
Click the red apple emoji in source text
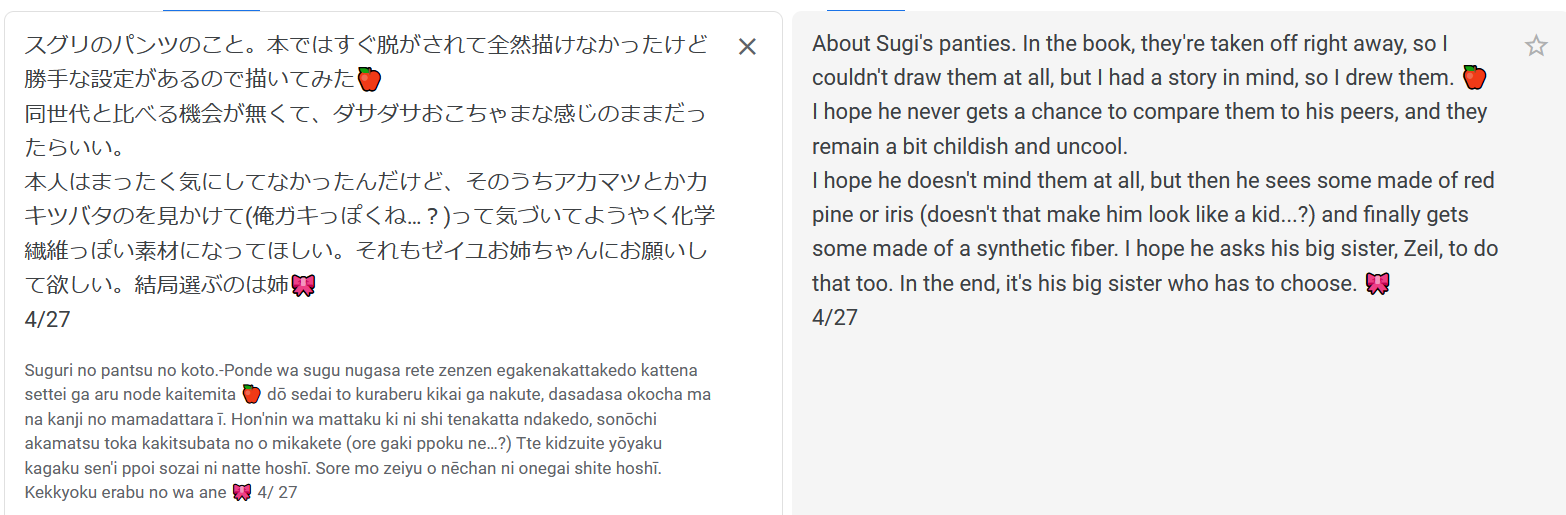coord(369,79)
